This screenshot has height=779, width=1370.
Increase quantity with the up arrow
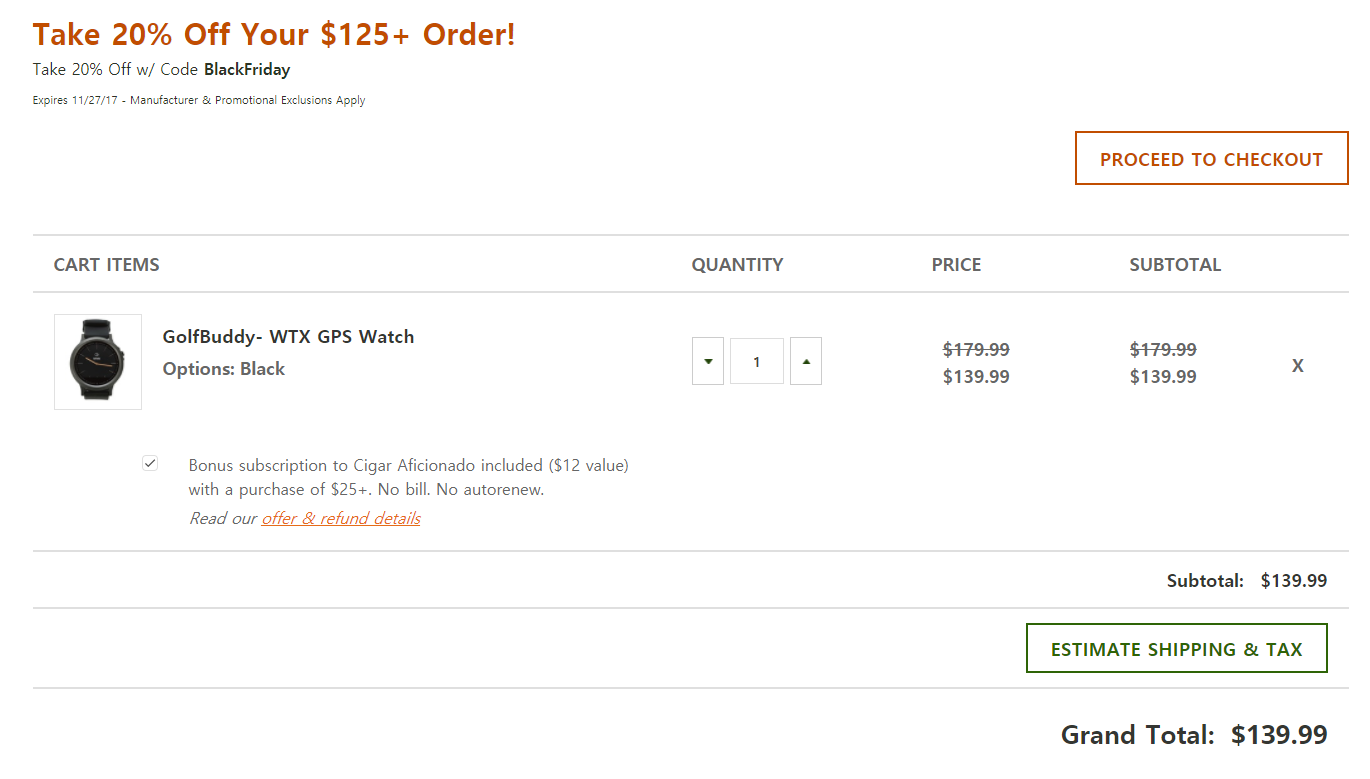click(x=806, y=362)
